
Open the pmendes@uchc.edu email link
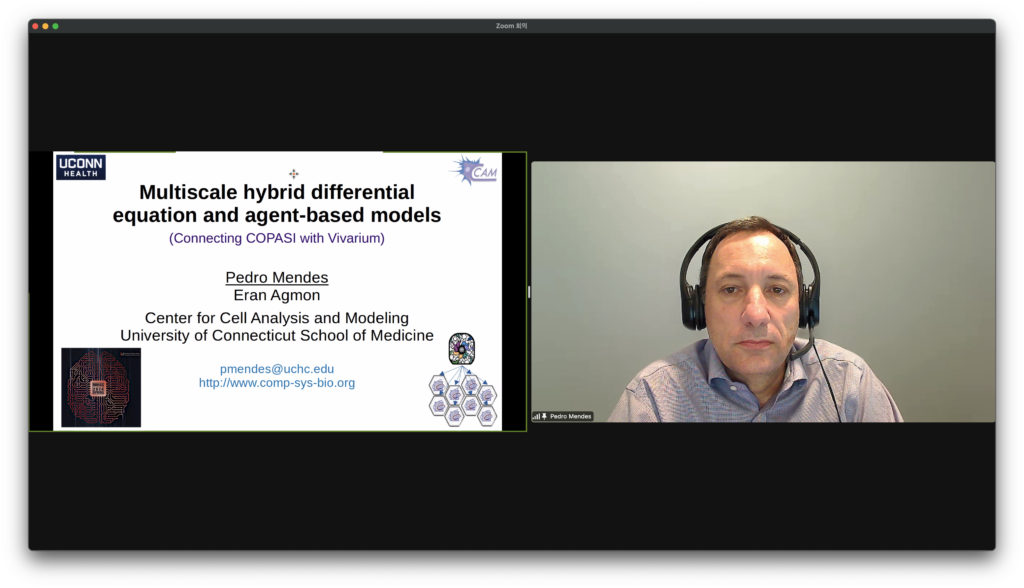277,369
